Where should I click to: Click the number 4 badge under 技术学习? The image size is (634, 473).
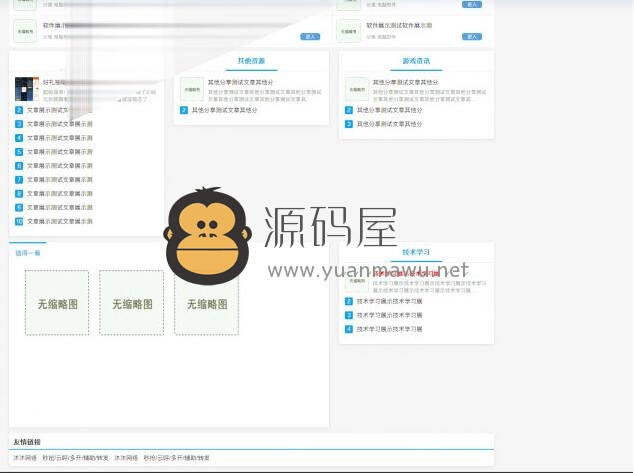pyautogui.click(x=349, y=329)
